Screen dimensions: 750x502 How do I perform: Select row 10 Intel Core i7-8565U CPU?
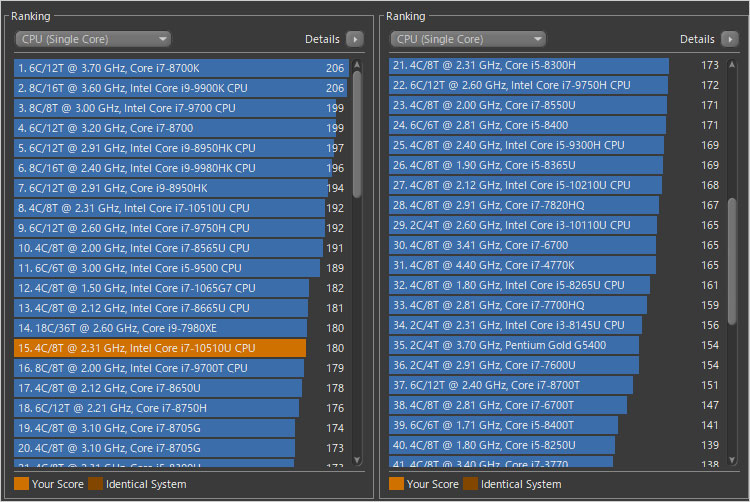pyautogui.click(x=181, y=248)
